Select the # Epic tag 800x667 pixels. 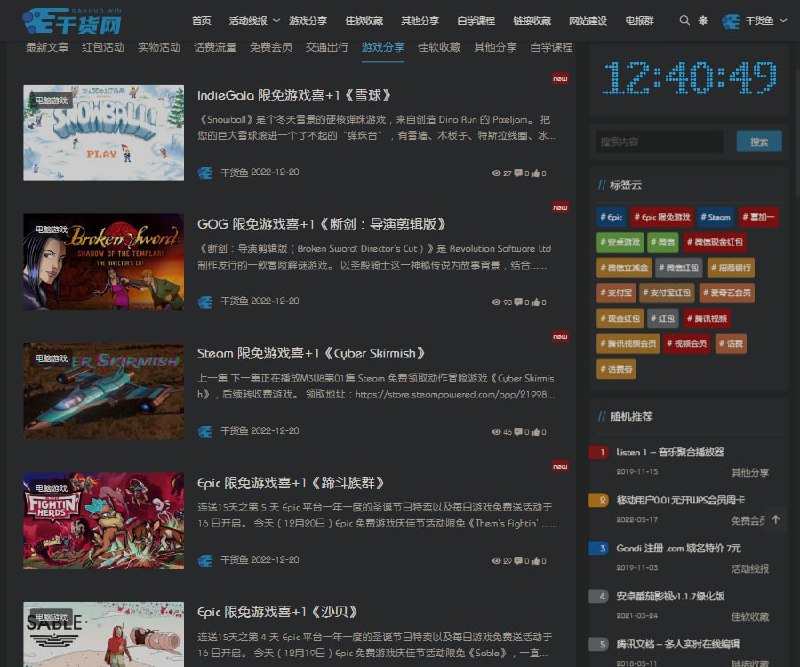(x=611, y=217)
